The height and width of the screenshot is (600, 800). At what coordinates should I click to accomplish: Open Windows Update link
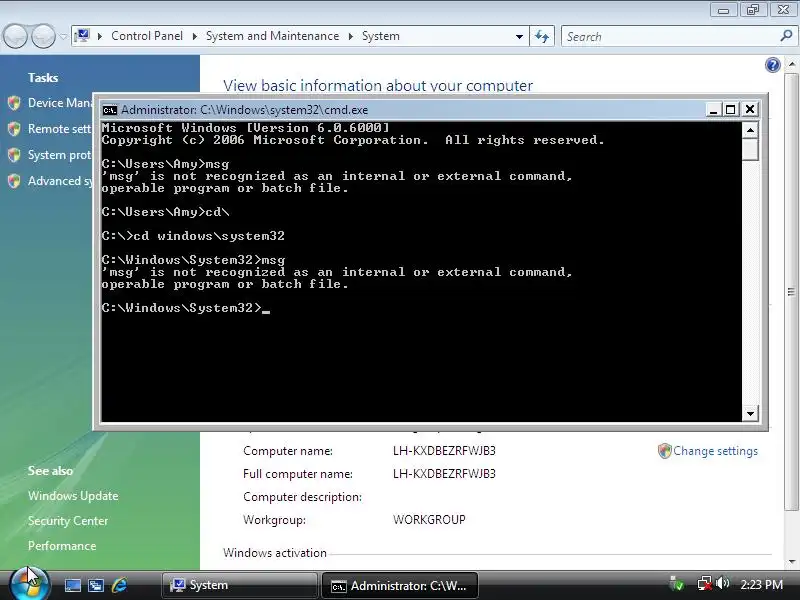73,496
